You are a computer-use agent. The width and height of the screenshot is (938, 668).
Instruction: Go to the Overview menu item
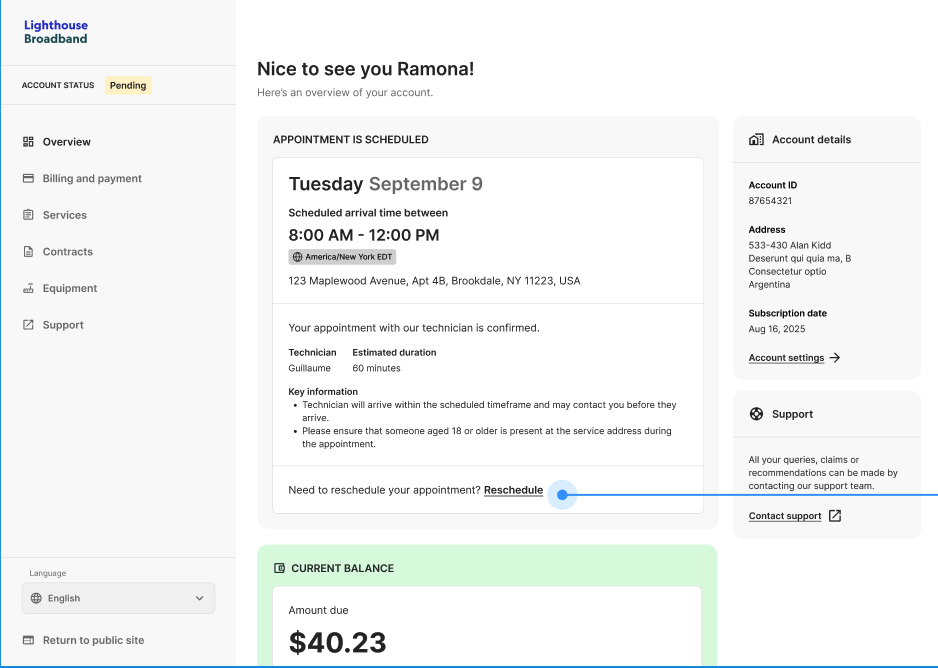coord(66,142)
